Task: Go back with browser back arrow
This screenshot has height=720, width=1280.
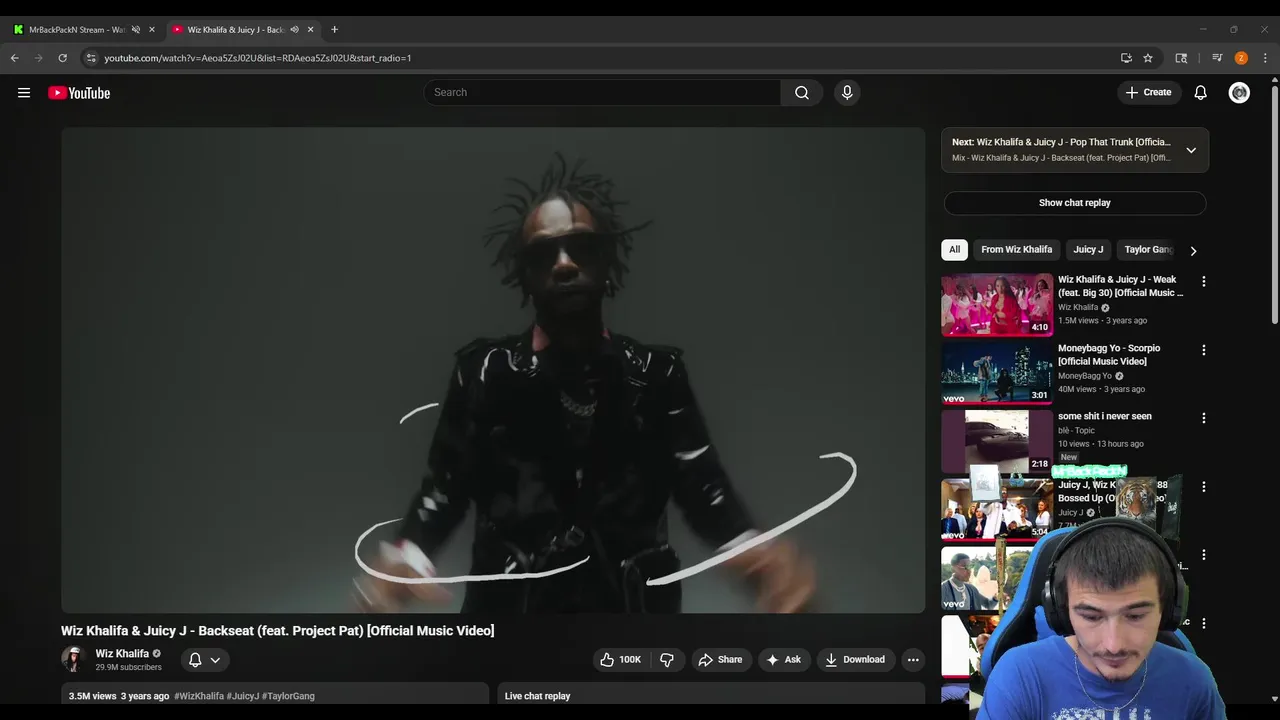Action: click(x=15, y=58)
